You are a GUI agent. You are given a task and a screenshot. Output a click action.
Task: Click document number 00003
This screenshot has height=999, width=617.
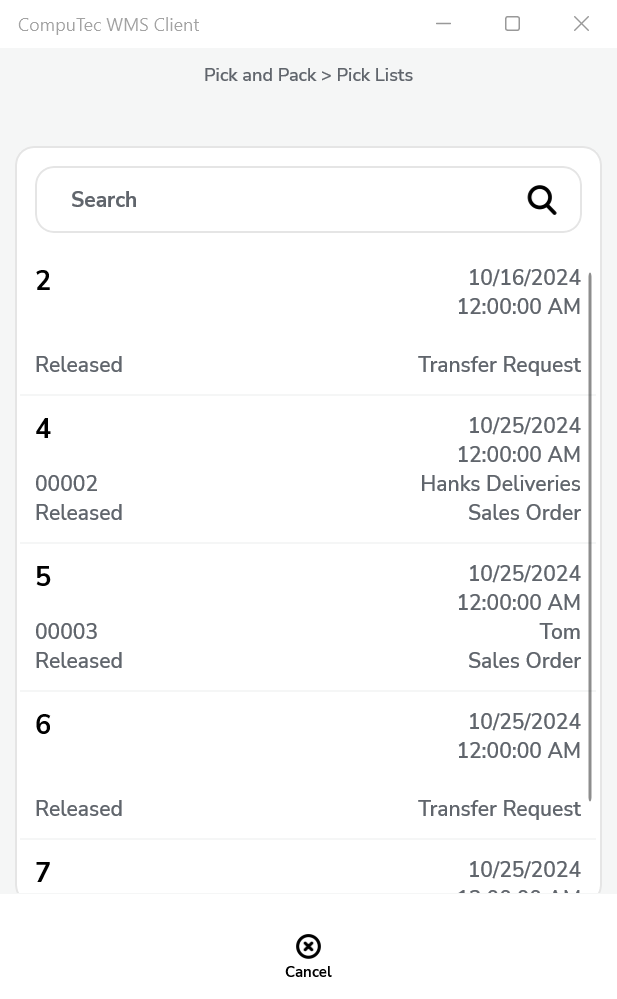(x=66, y=632)
